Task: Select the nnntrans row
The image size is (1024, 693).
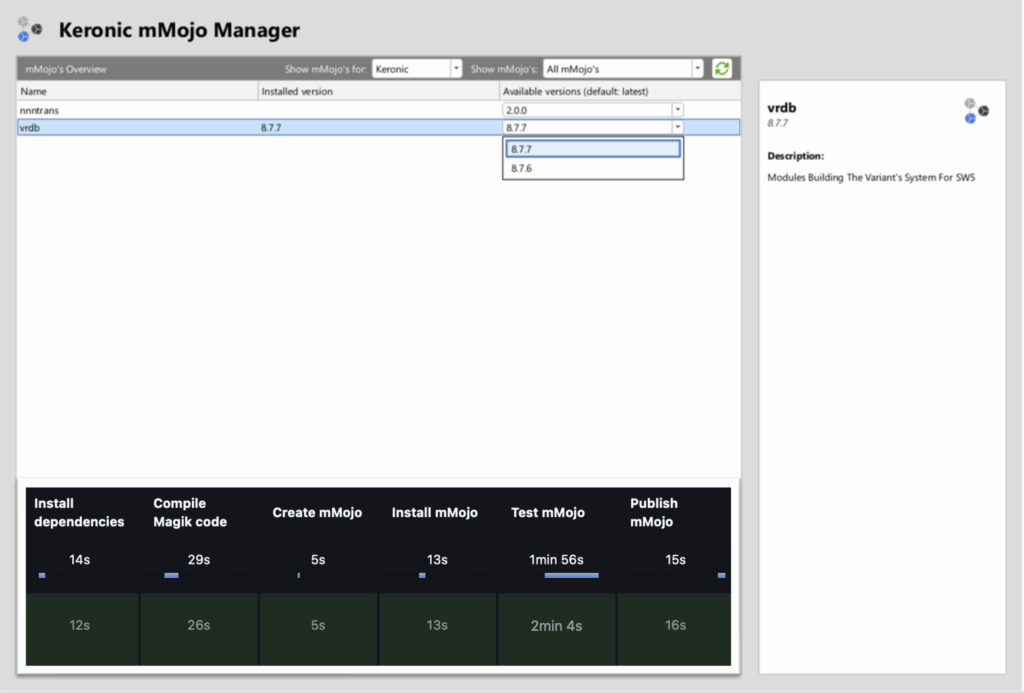Action: (379, 110)
